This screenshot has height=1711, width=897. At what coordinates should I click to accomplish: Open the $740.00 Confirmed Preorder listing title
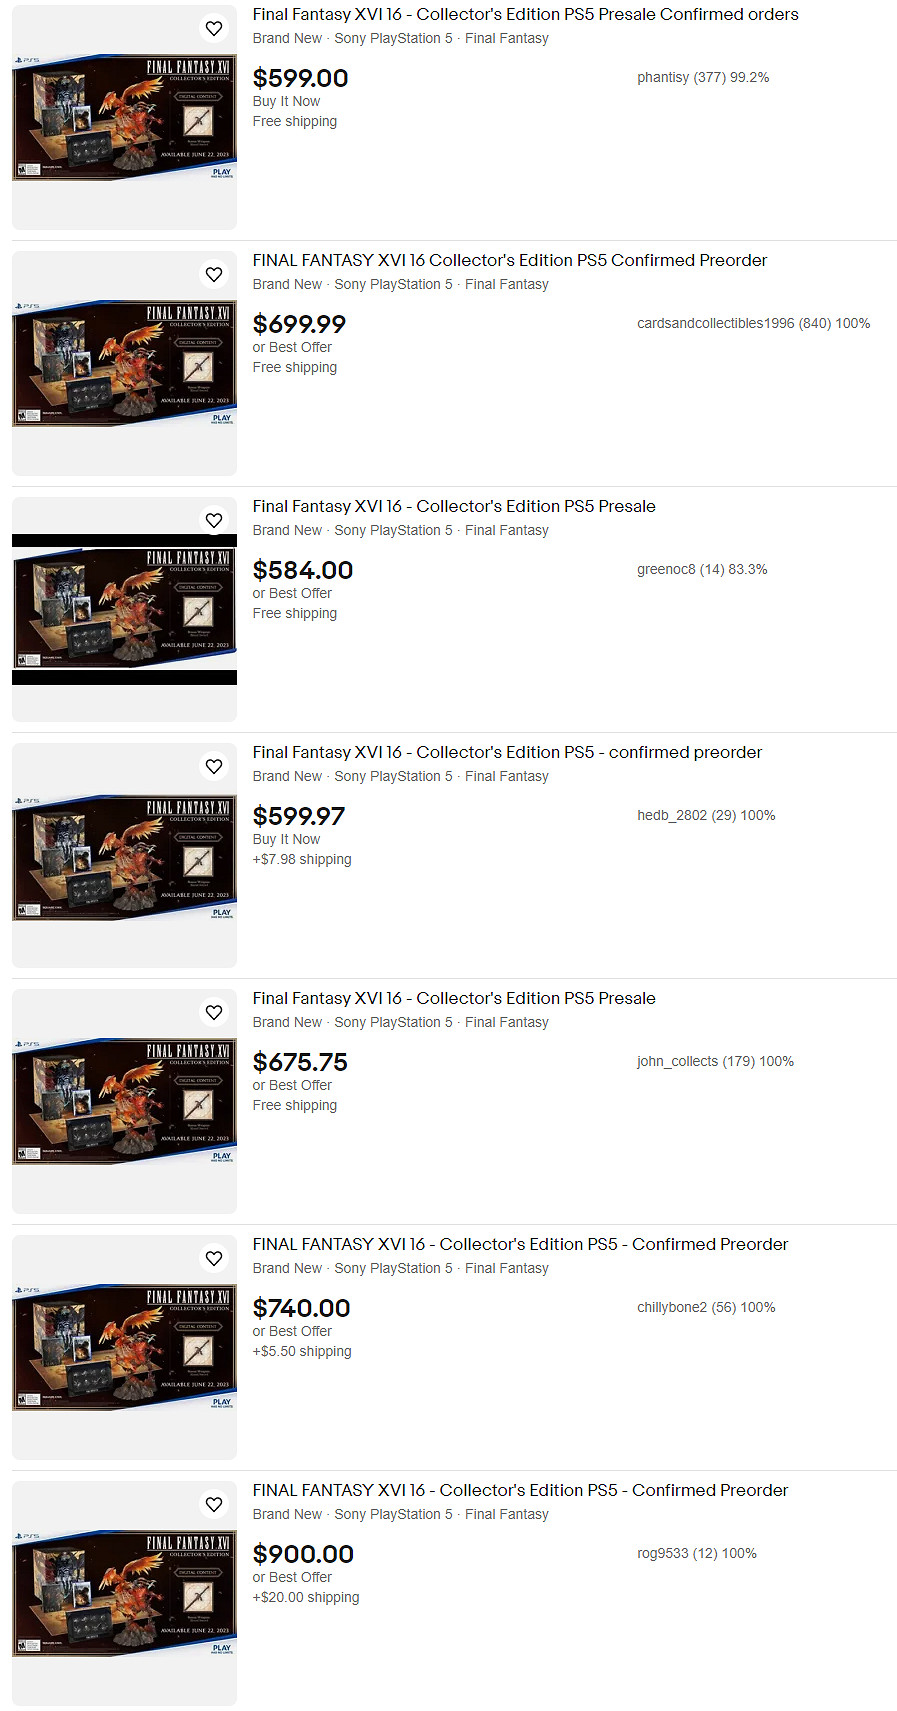520,1245
